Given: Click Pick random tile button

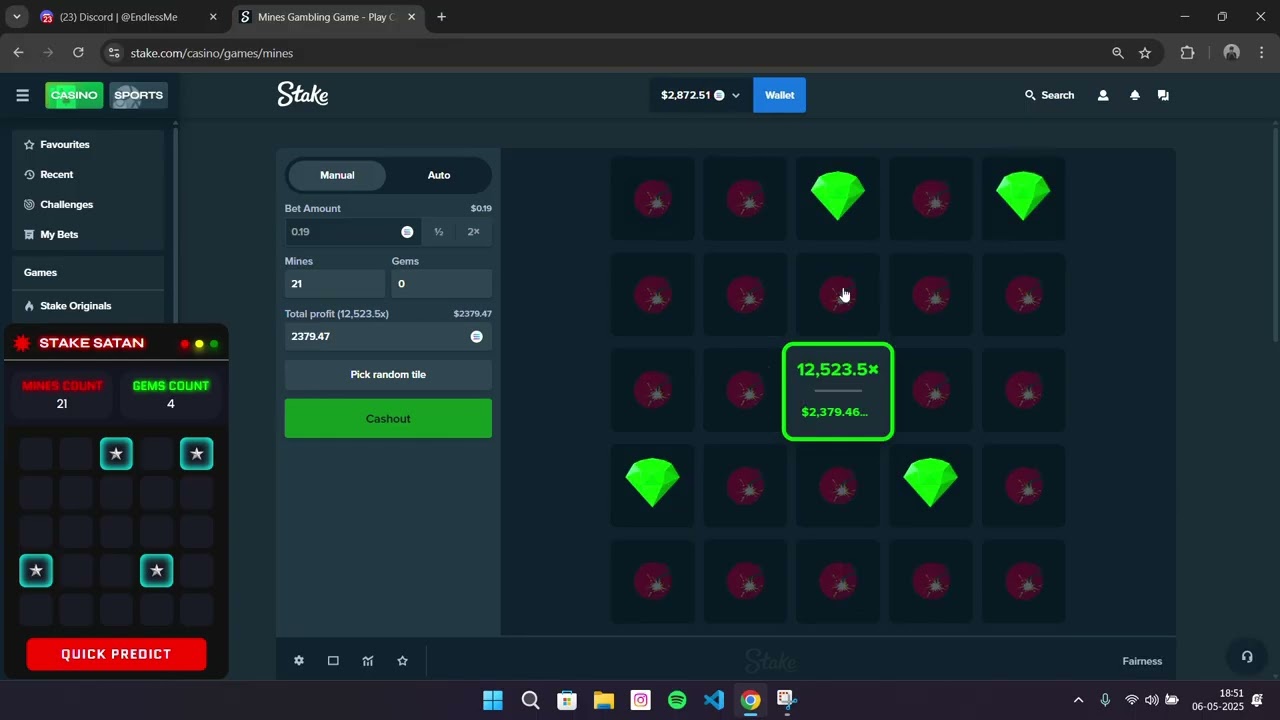Looking at the screenshot, I should pyautogui.click(x=388, y=375).
